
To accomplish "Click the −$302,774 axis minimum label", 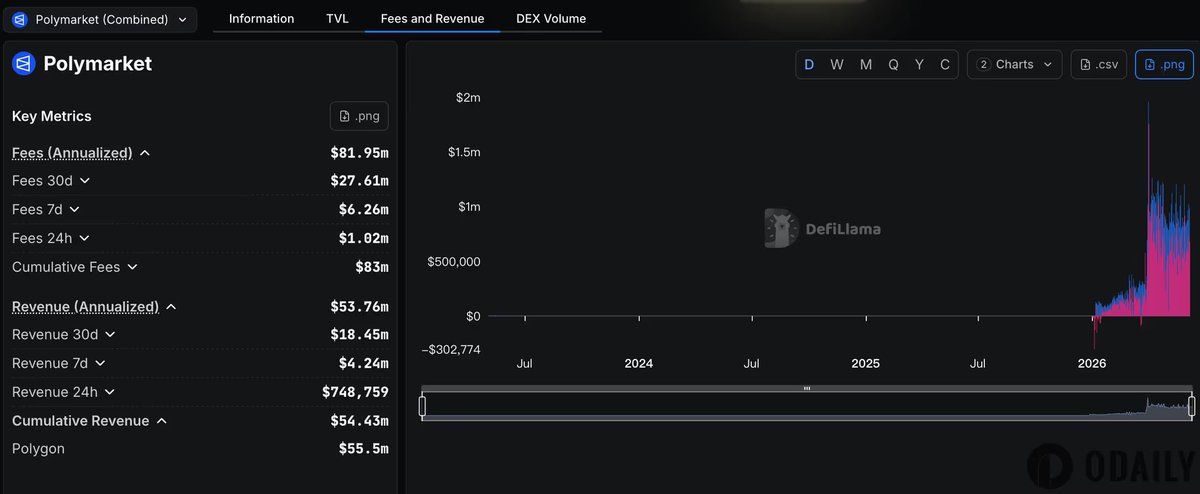I will pos(451,349).
